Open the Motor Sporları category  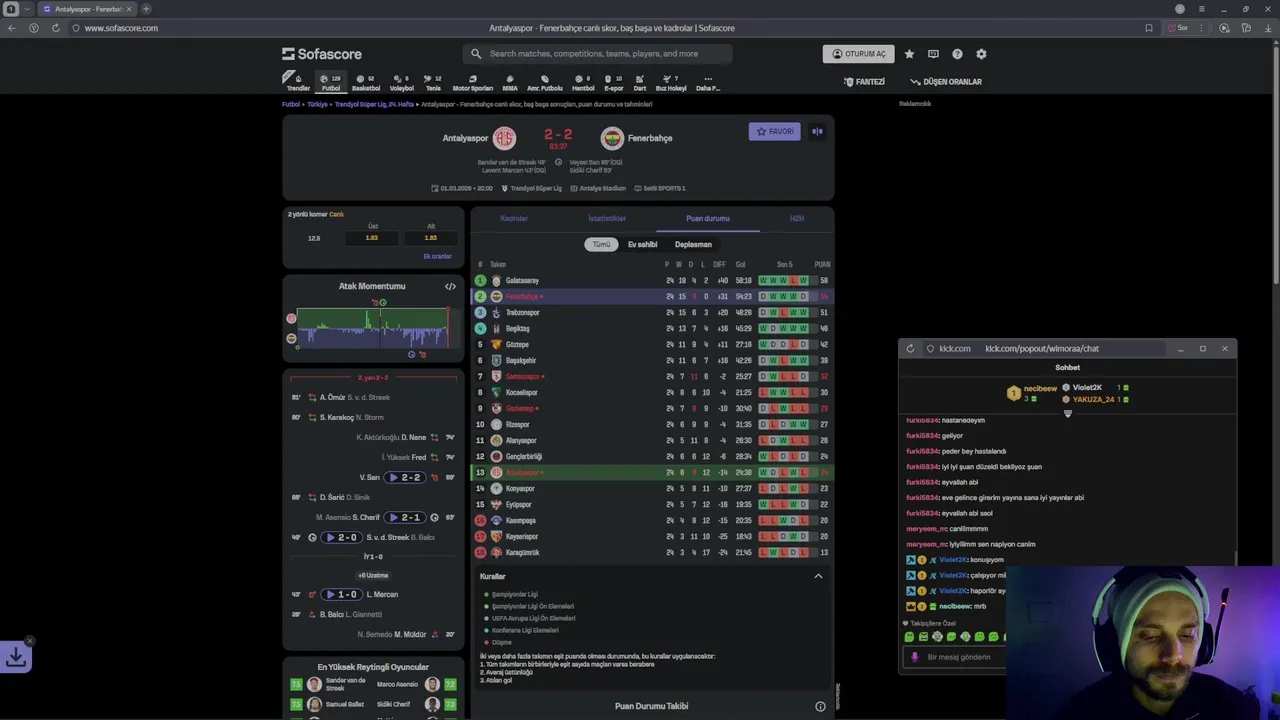(x=473, y=82)
